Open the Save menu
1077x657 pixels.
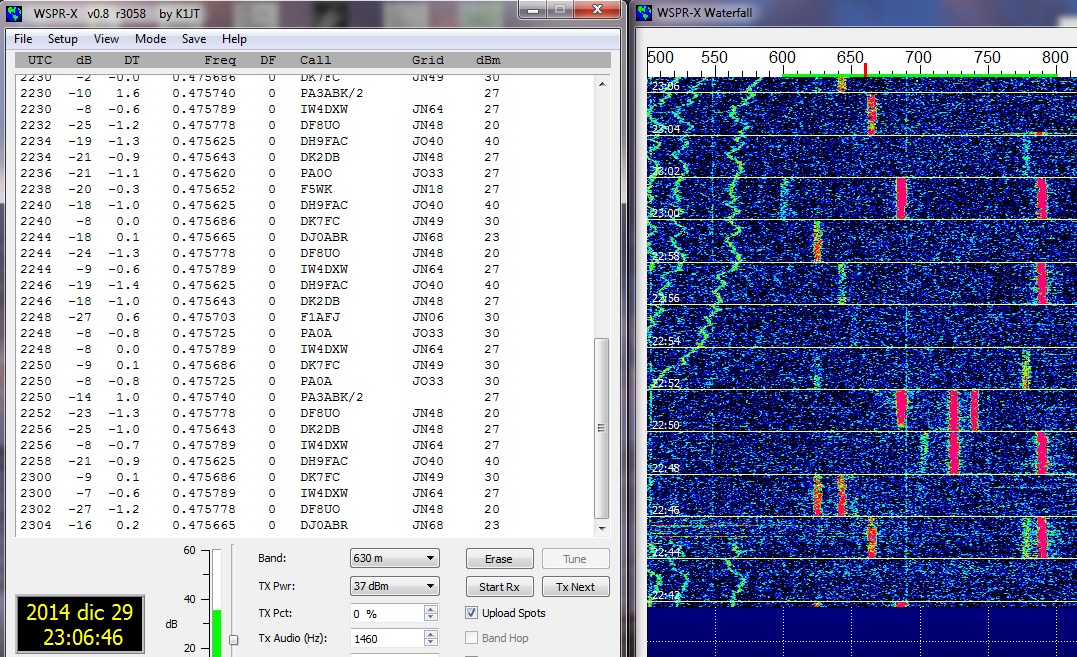click(194, 39)
